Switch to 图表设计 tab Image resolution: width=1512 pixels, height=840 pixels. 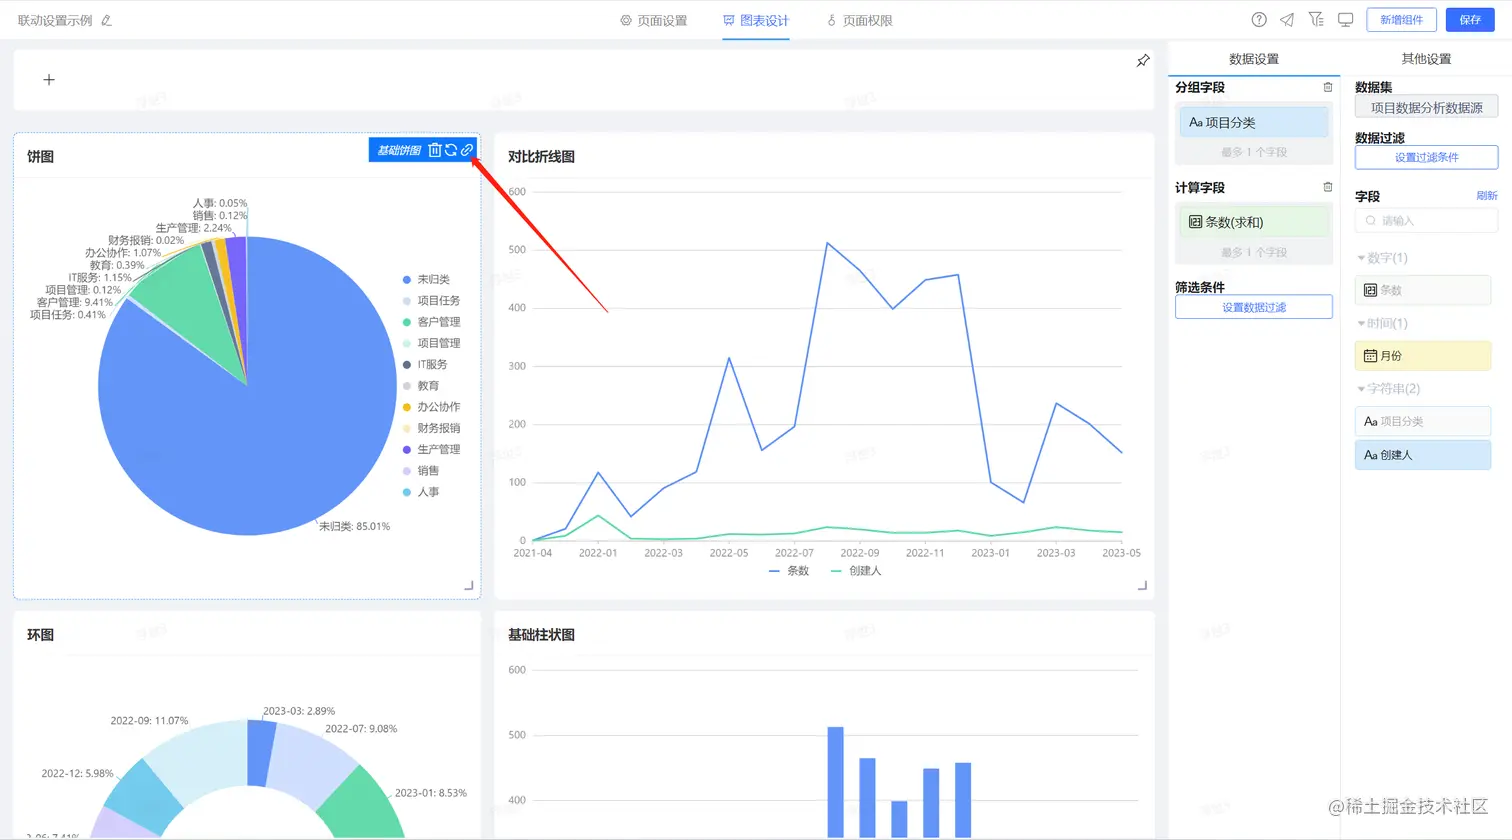click(x=756, y=20)
